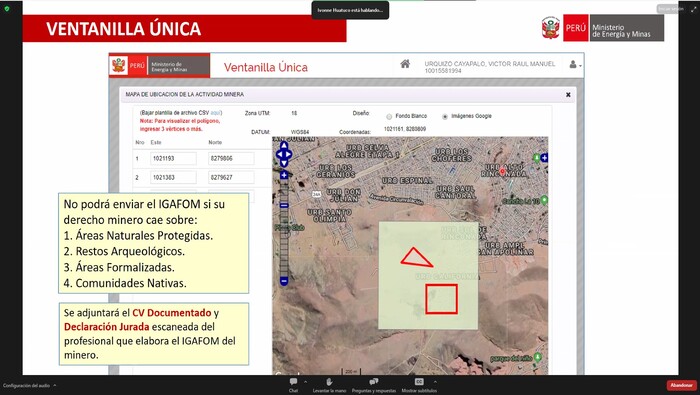The image size is (700, 395).
Task: Zoom in with map plus button
Action: (284, 175)
